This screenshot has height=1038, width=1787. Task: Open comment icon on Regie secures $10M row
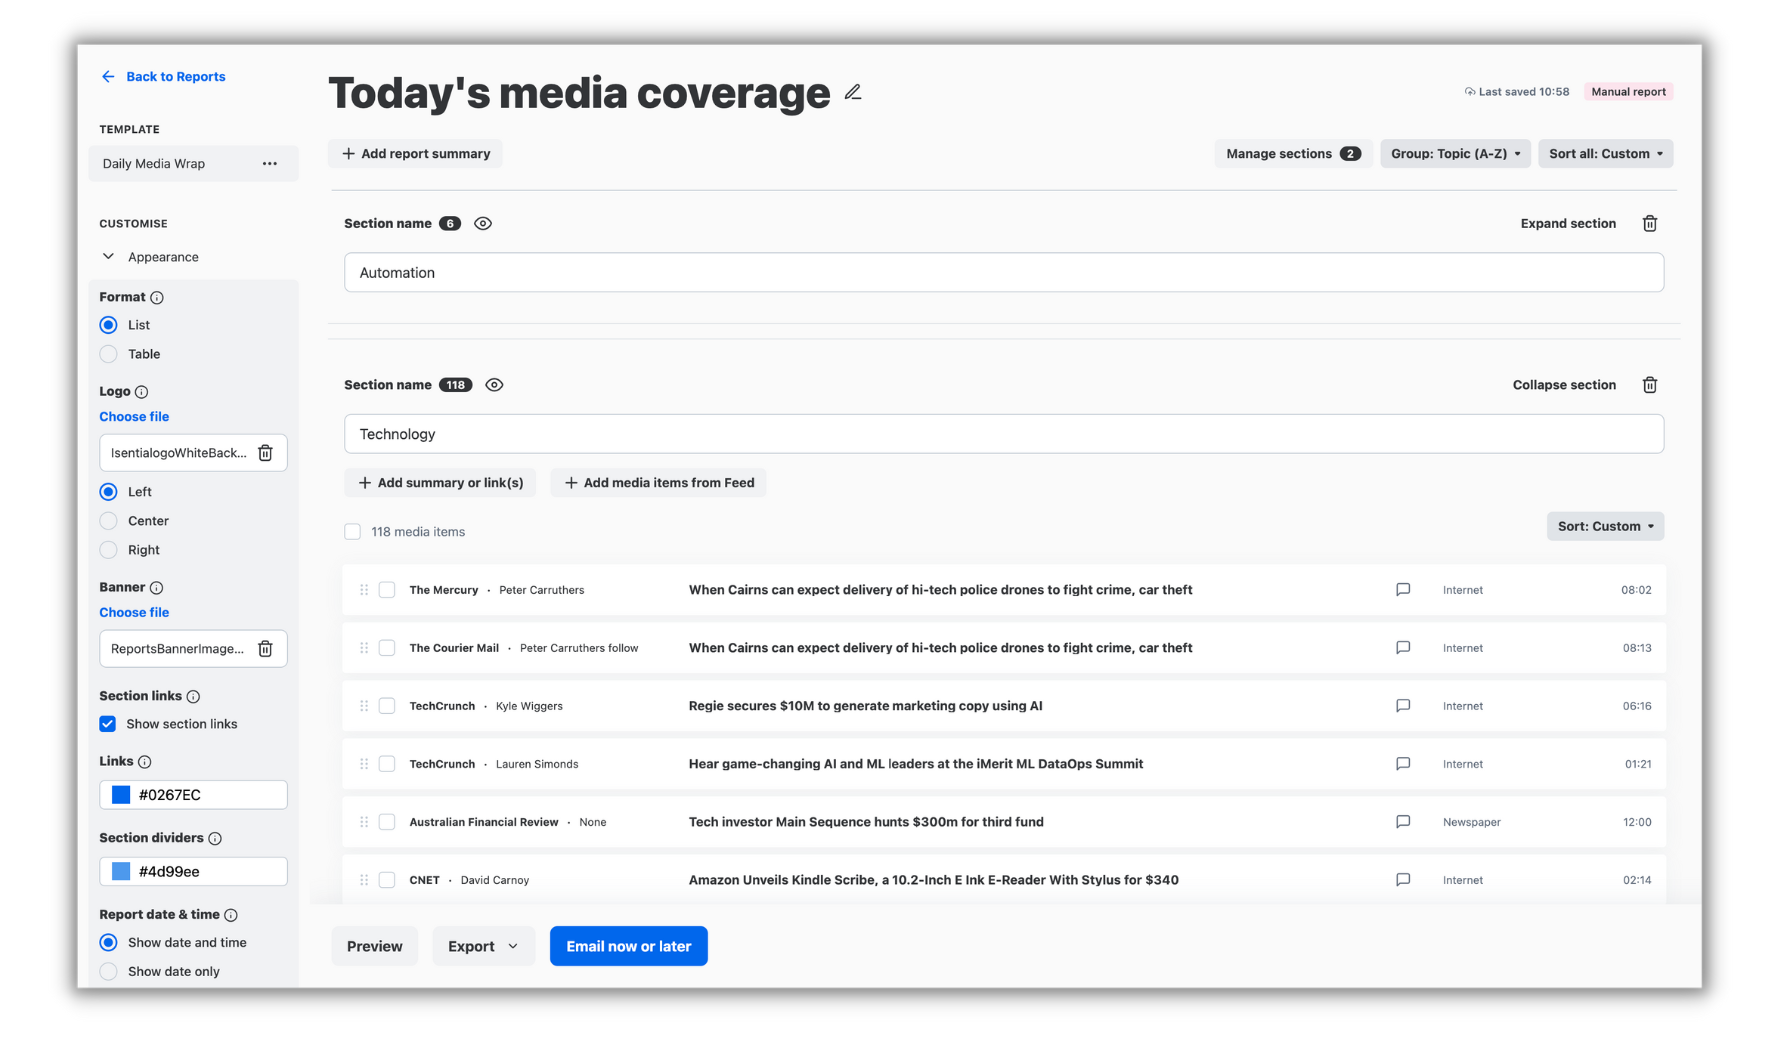point(1403,706)
